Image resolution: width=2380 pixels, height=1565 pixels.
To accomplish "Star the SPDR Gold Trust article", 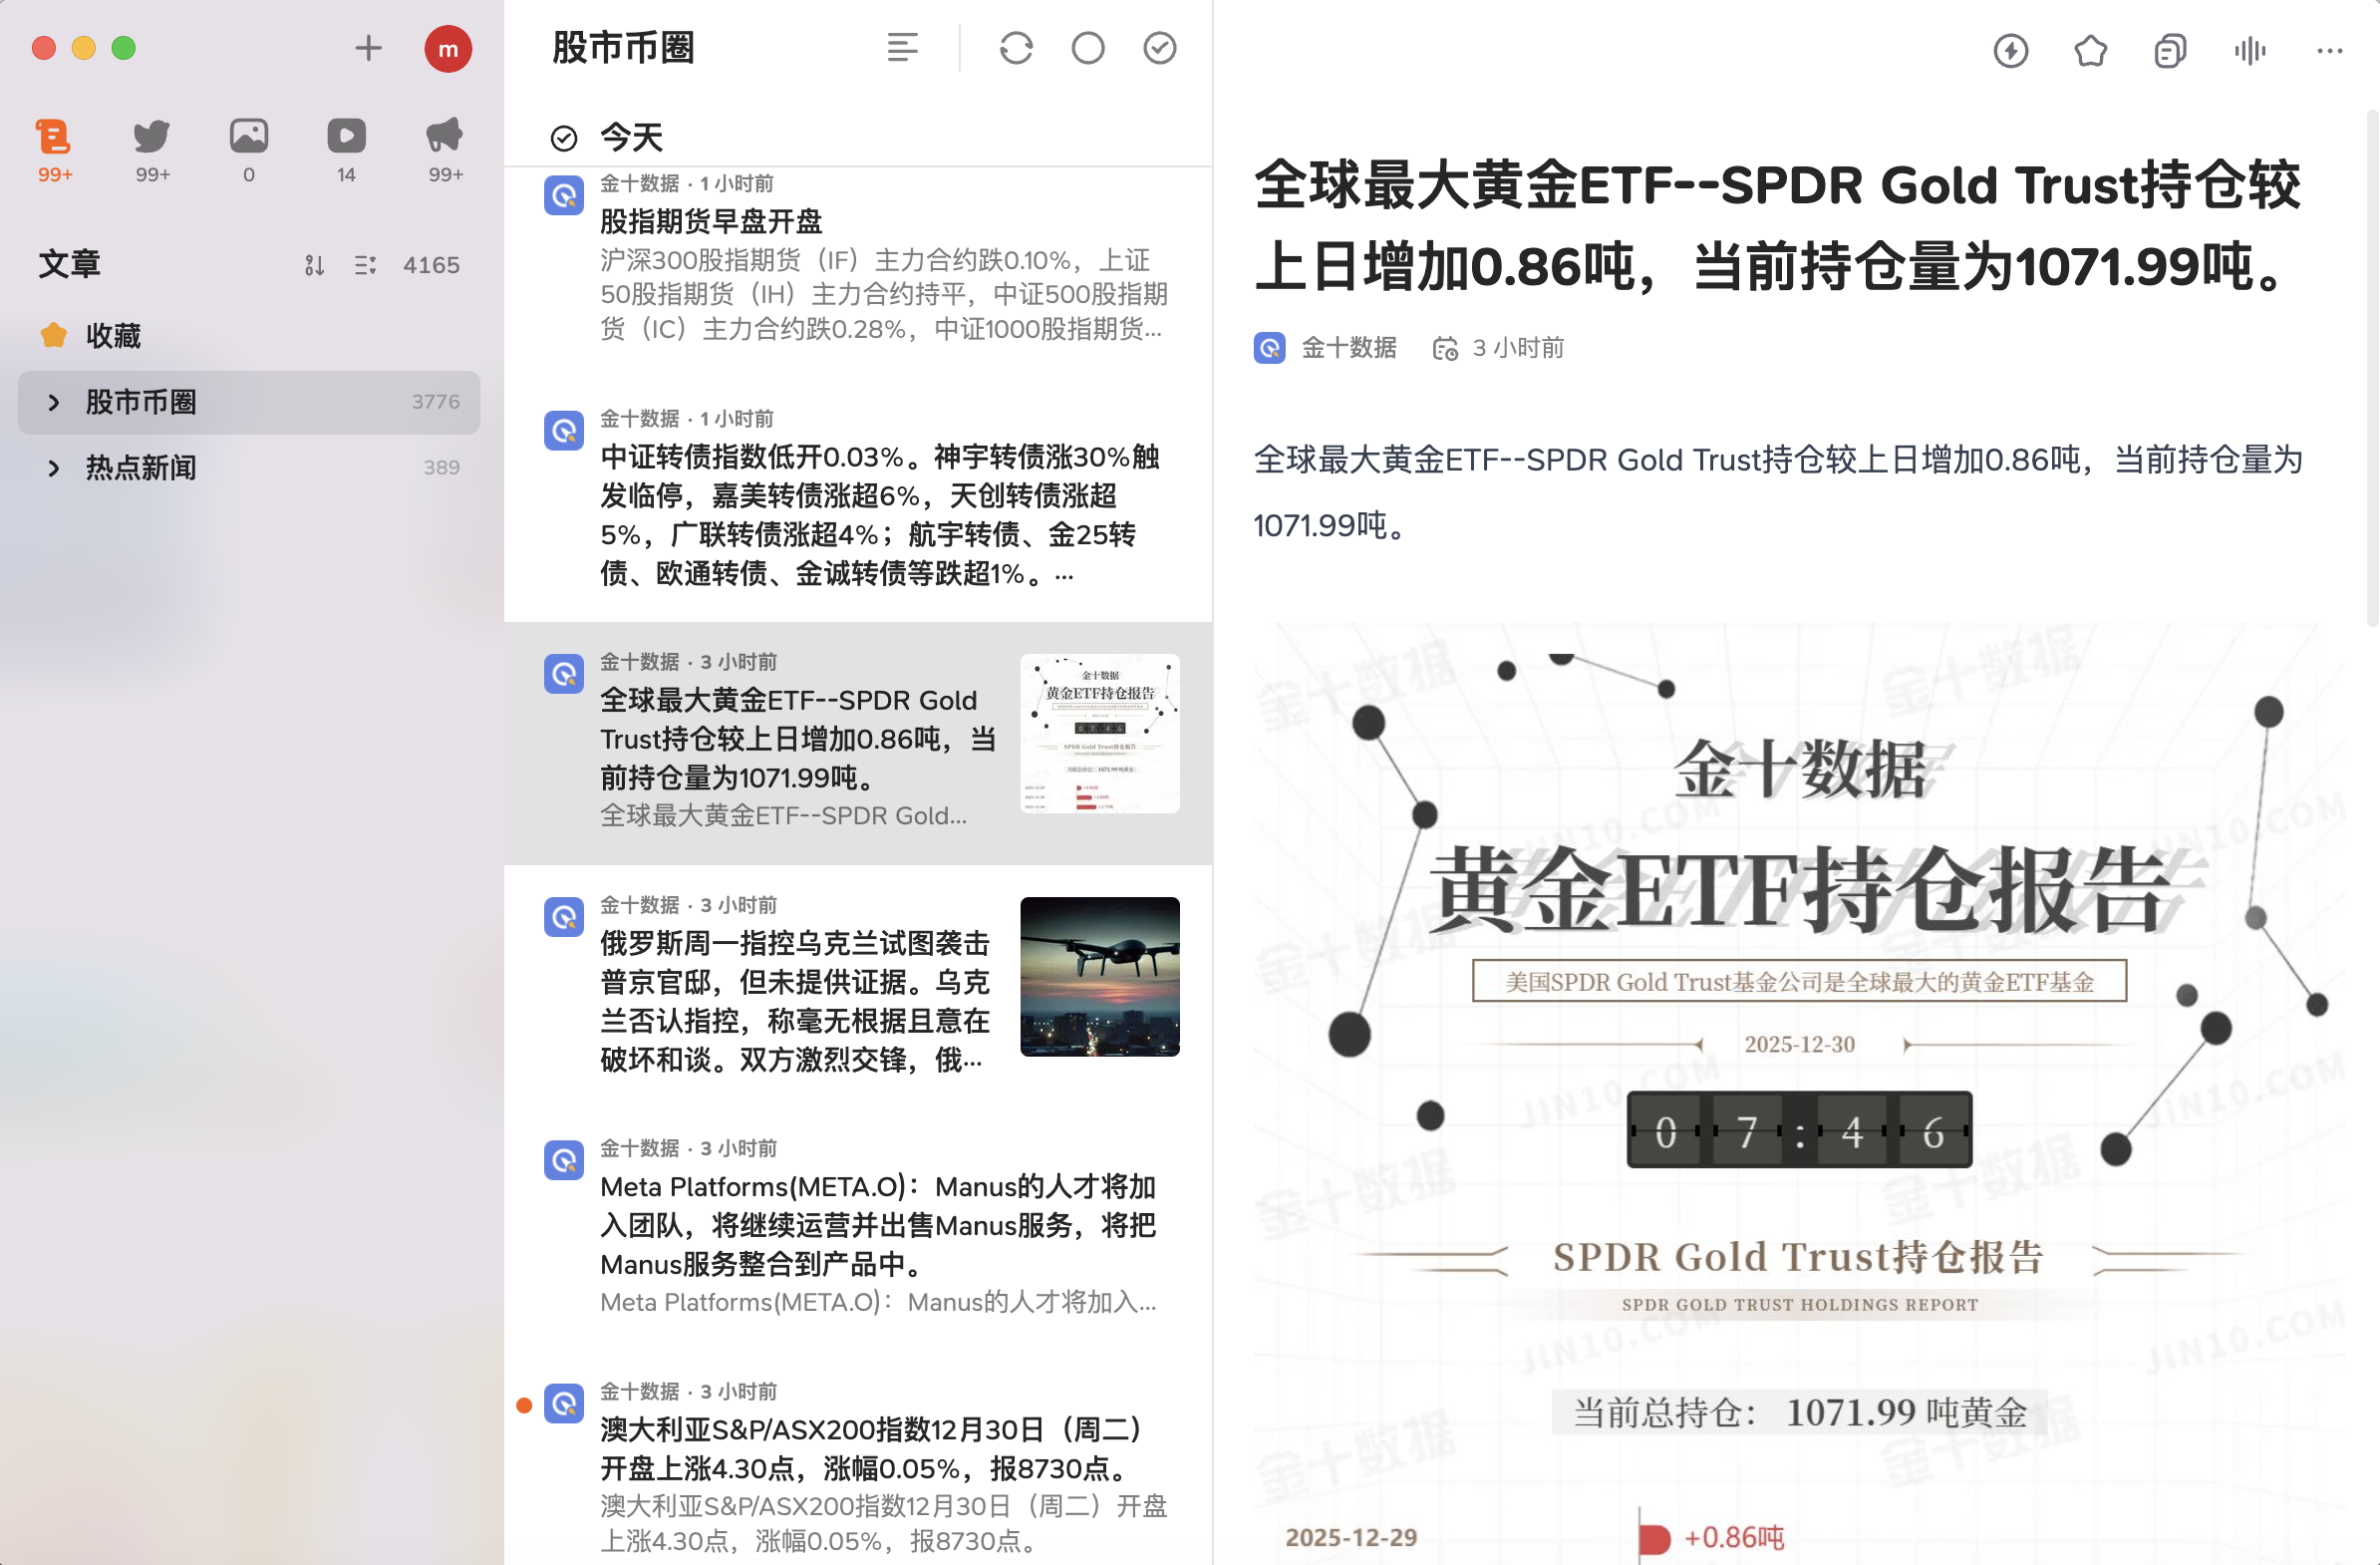I will coord(2090,51).
